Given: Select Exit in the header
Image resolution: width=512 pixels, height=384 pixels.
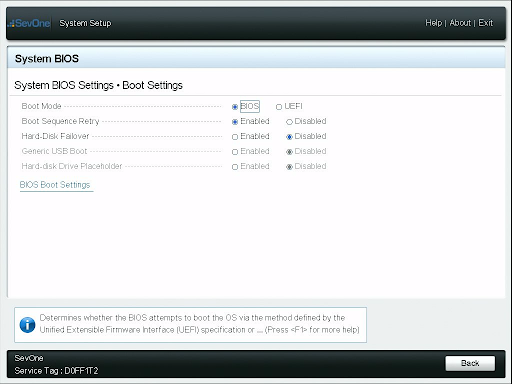Looking at the screenshot, I should coord(485,23).
